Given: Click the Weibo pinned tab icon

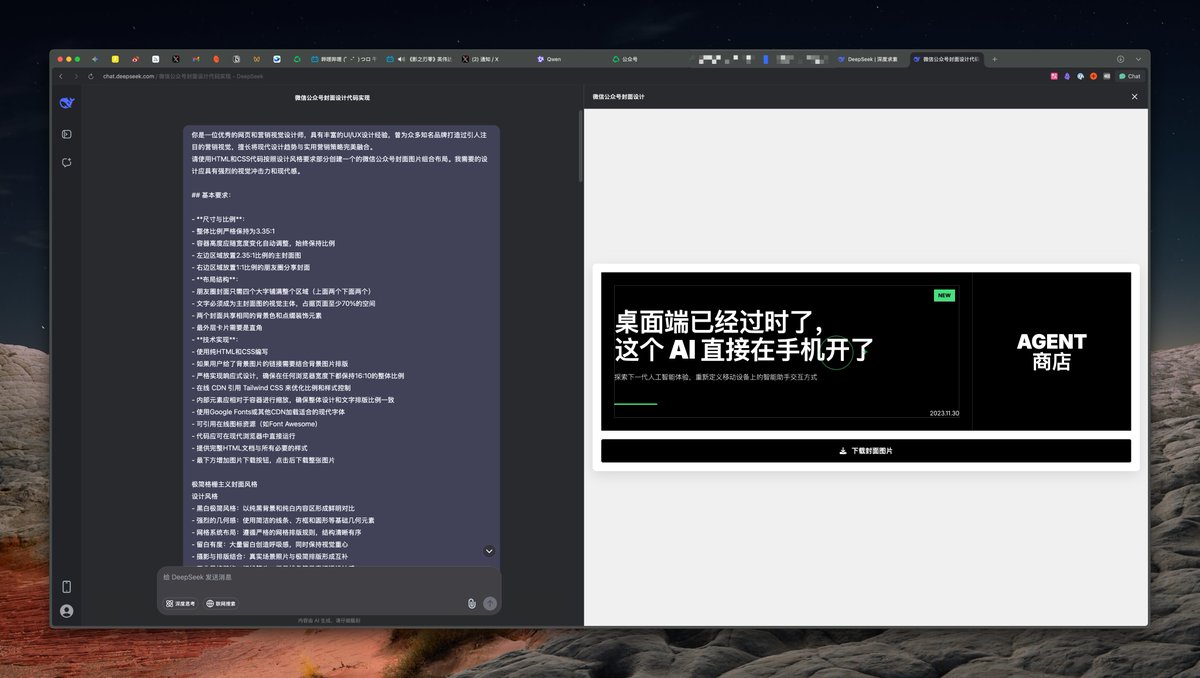Looking at the screenshot, I should pos(135,59).
